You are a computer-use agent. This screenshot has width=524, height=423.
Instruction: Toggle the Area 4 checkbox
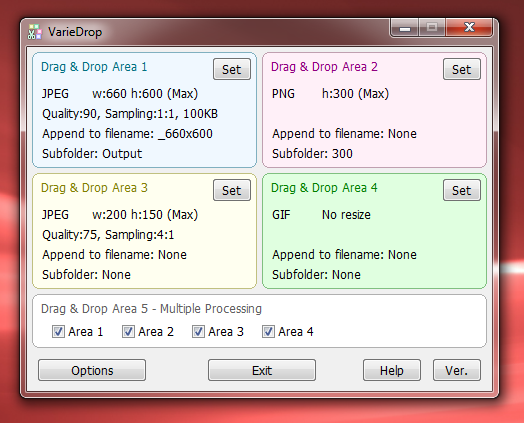pyautogui.click(x=268, y=332)
